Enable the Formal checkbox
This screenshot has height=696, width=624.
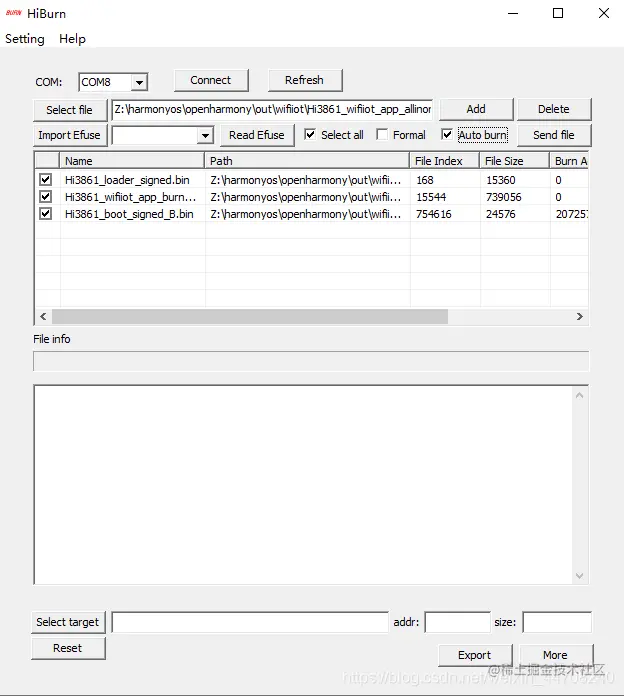click(382, 134)
